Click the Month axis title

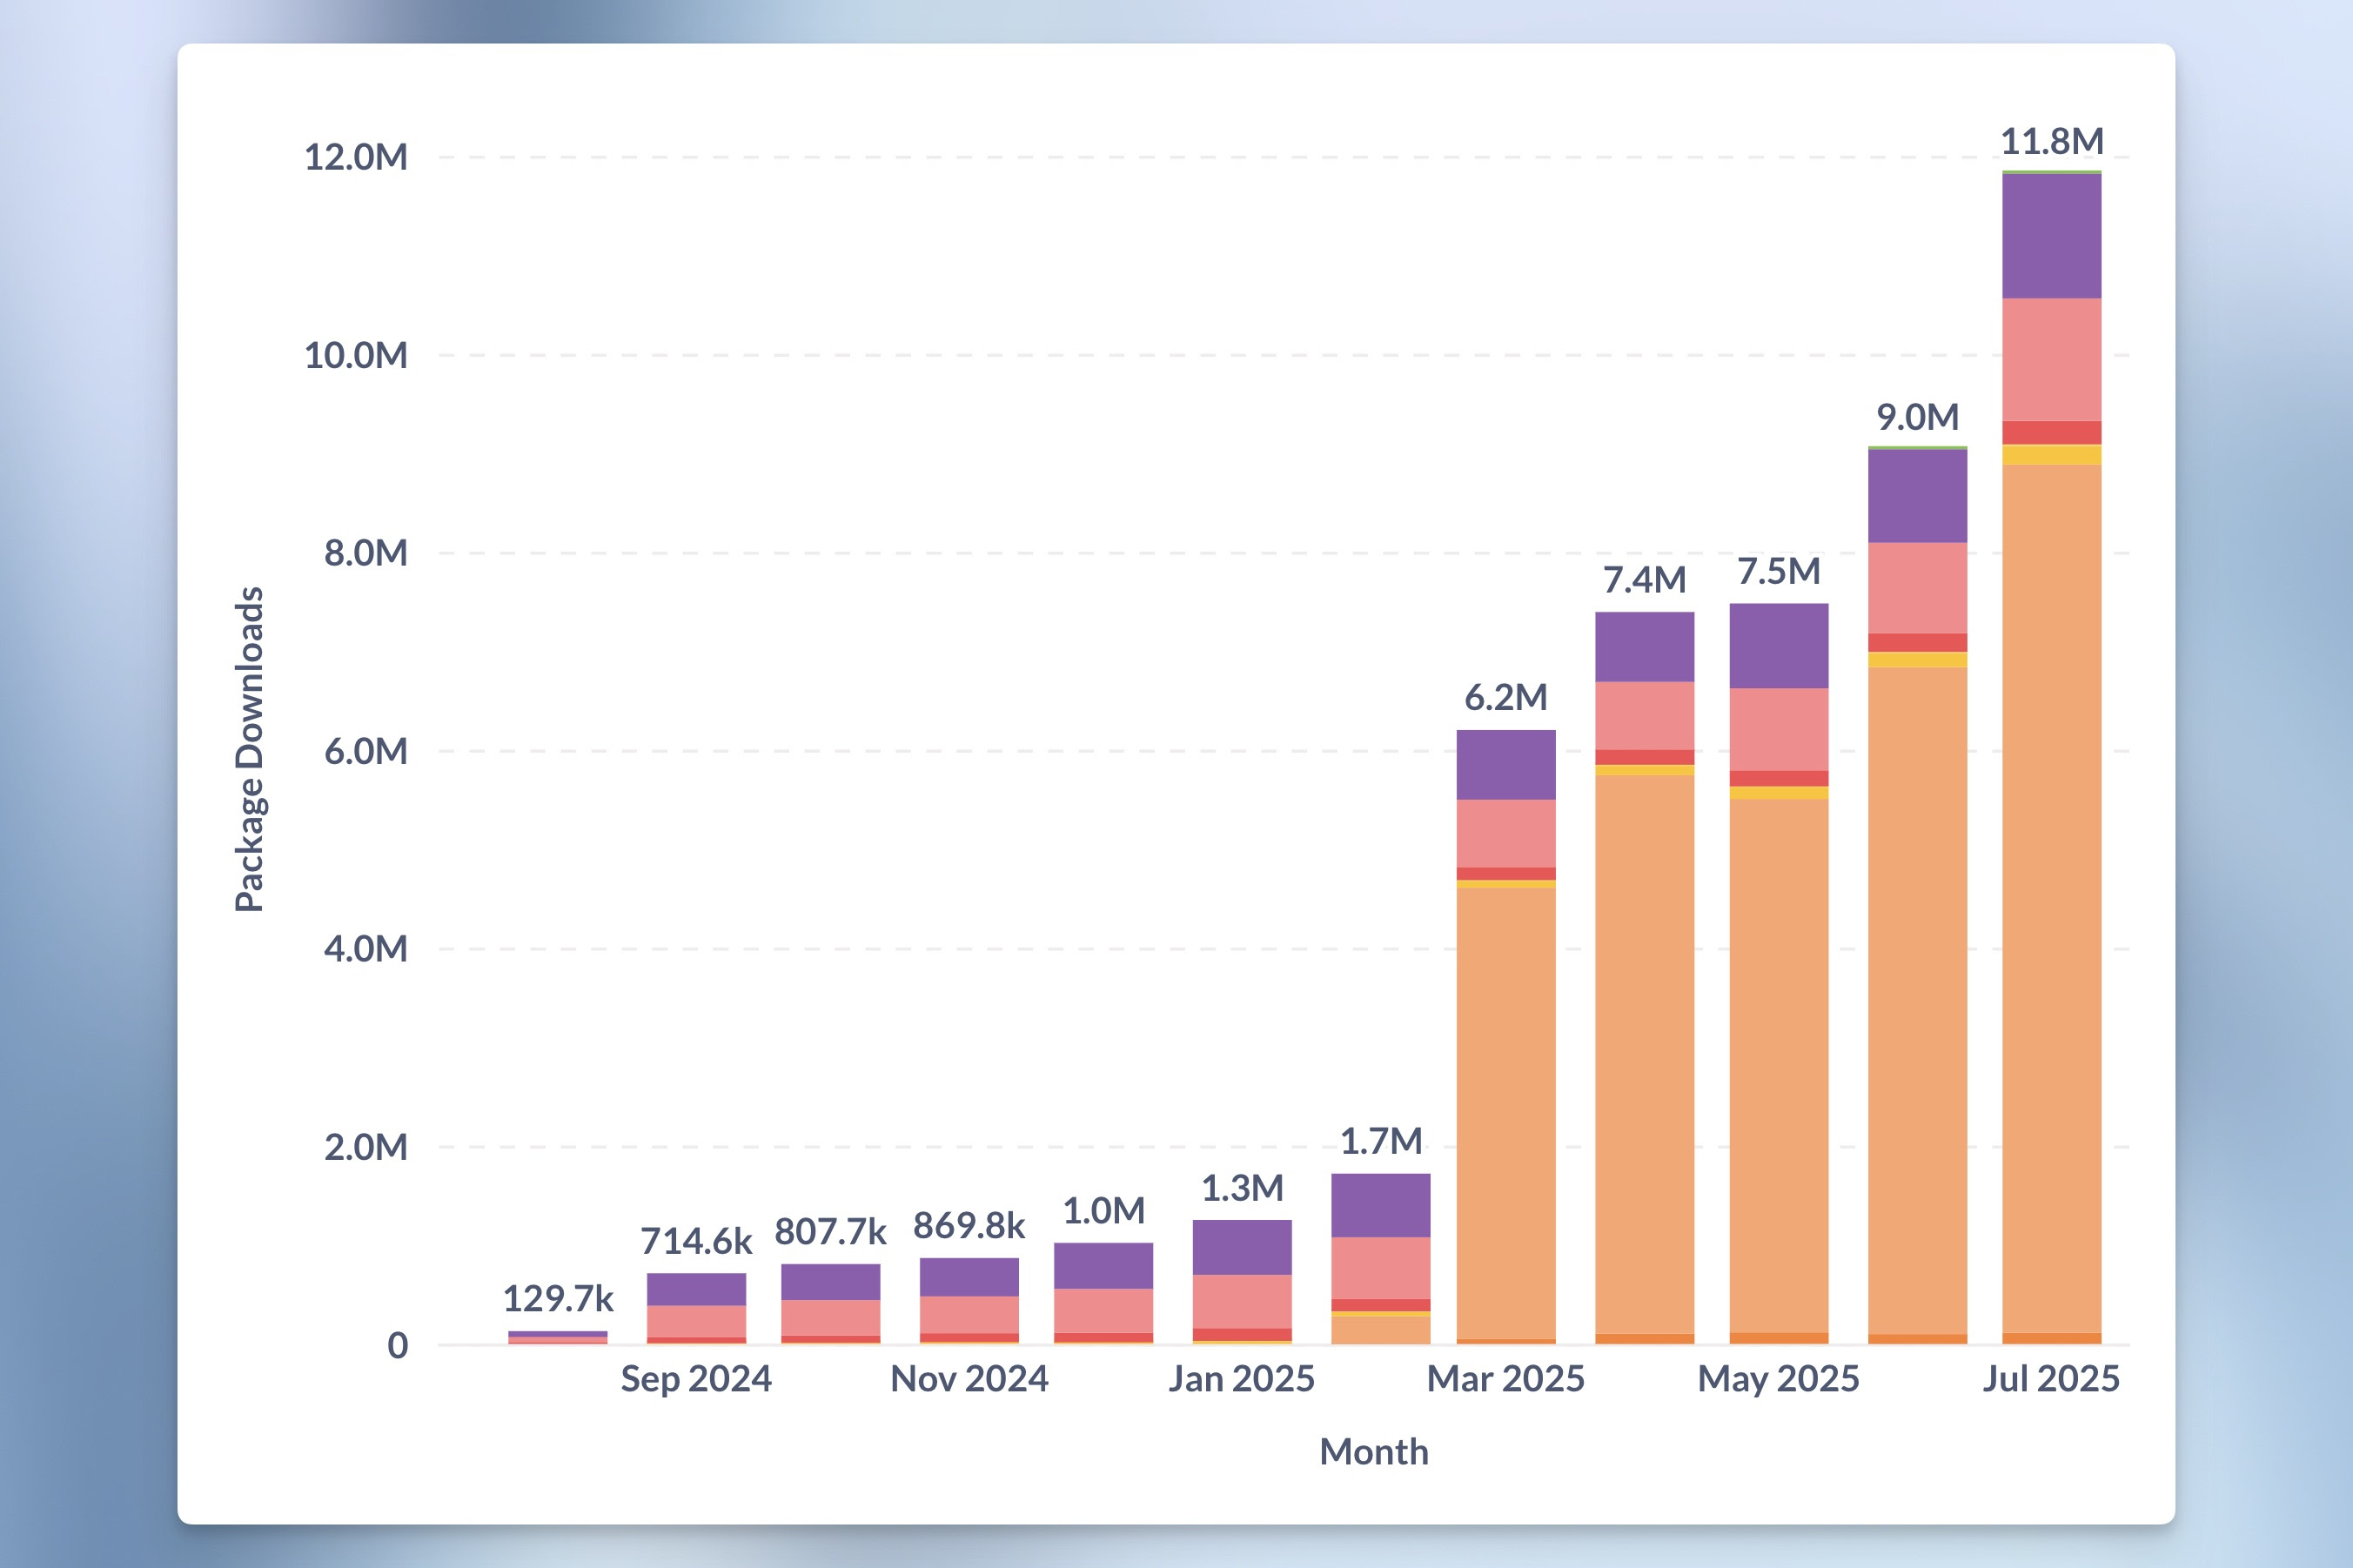[1374, 1452]
